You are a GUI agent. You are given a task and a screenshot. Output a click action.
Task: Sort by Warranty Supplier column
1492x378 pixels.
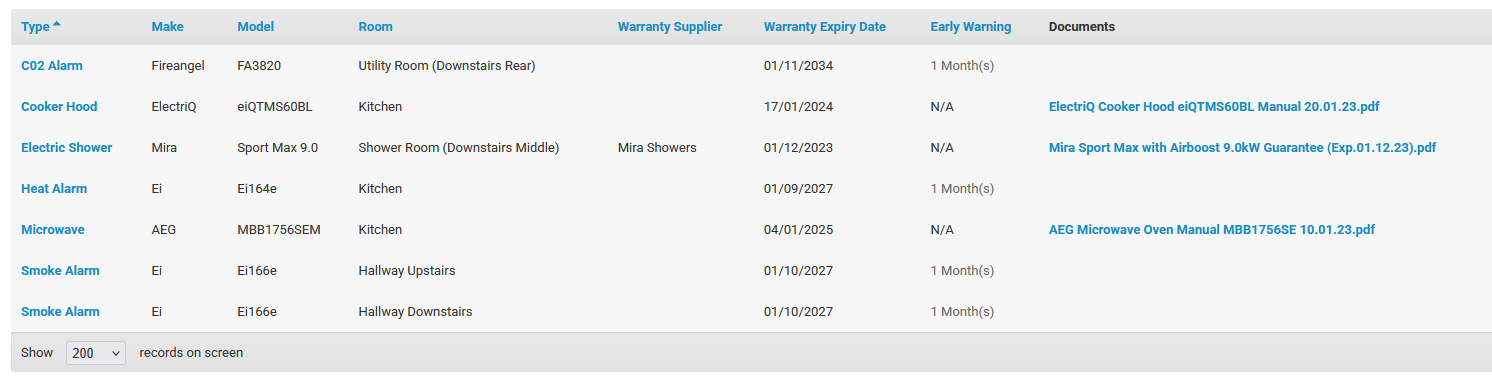[x=670, y=27]
